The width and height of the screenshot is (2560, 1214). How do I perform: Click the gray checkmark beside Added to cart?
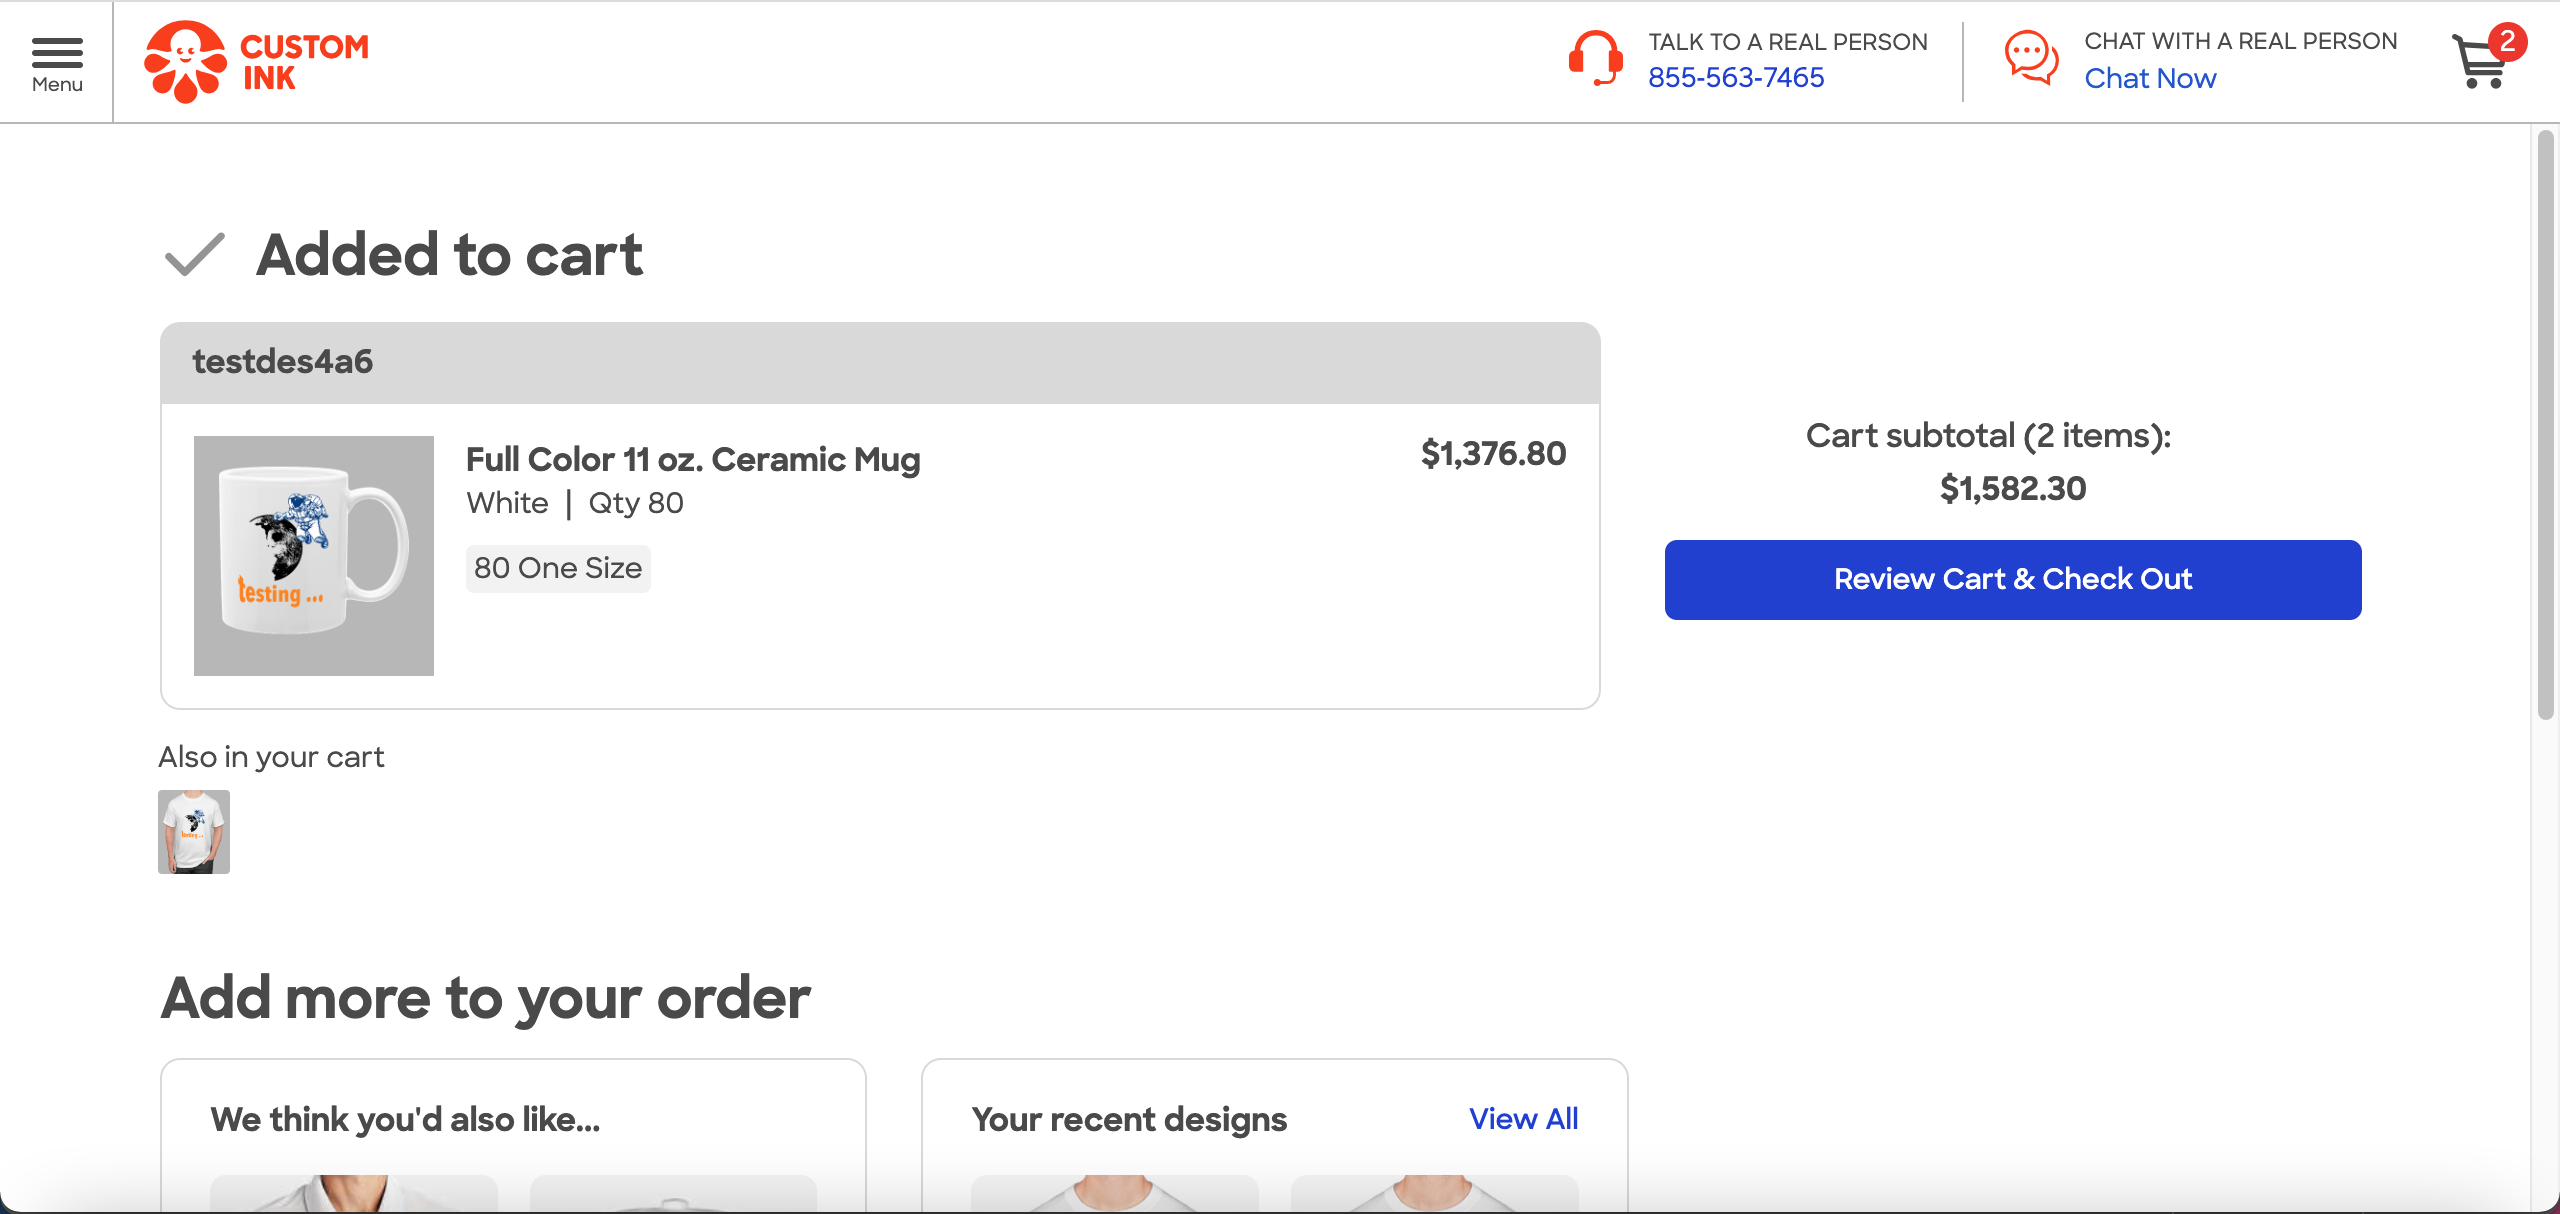[194, 255]
